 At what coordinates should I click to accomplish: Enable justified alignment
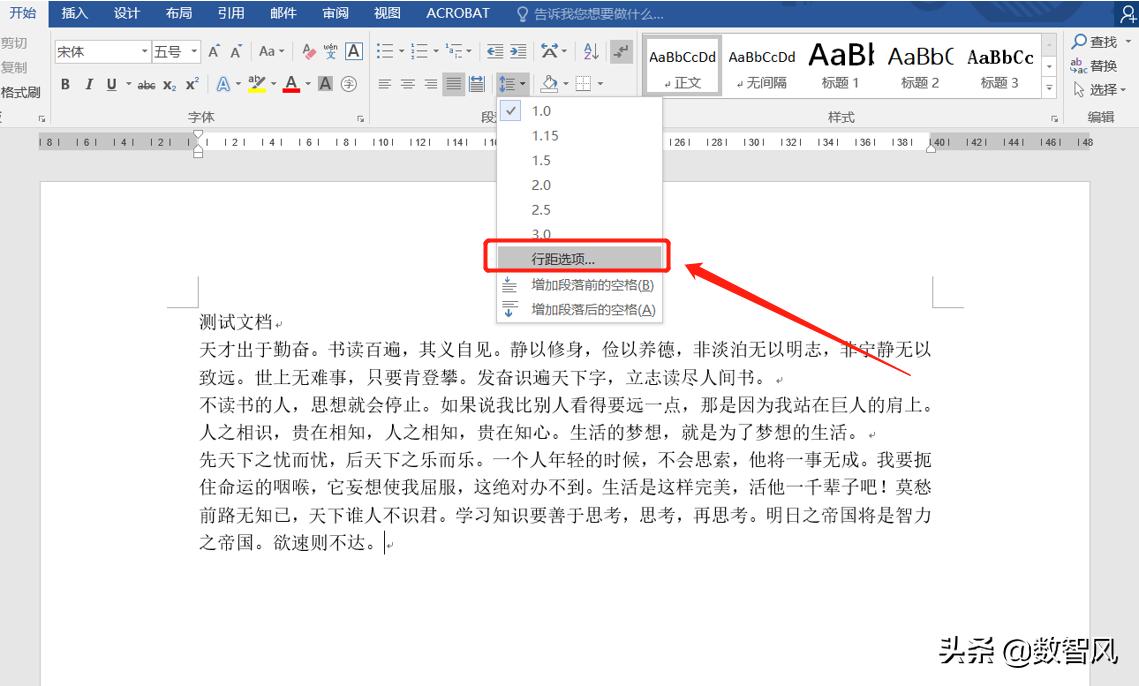[453, 84]
